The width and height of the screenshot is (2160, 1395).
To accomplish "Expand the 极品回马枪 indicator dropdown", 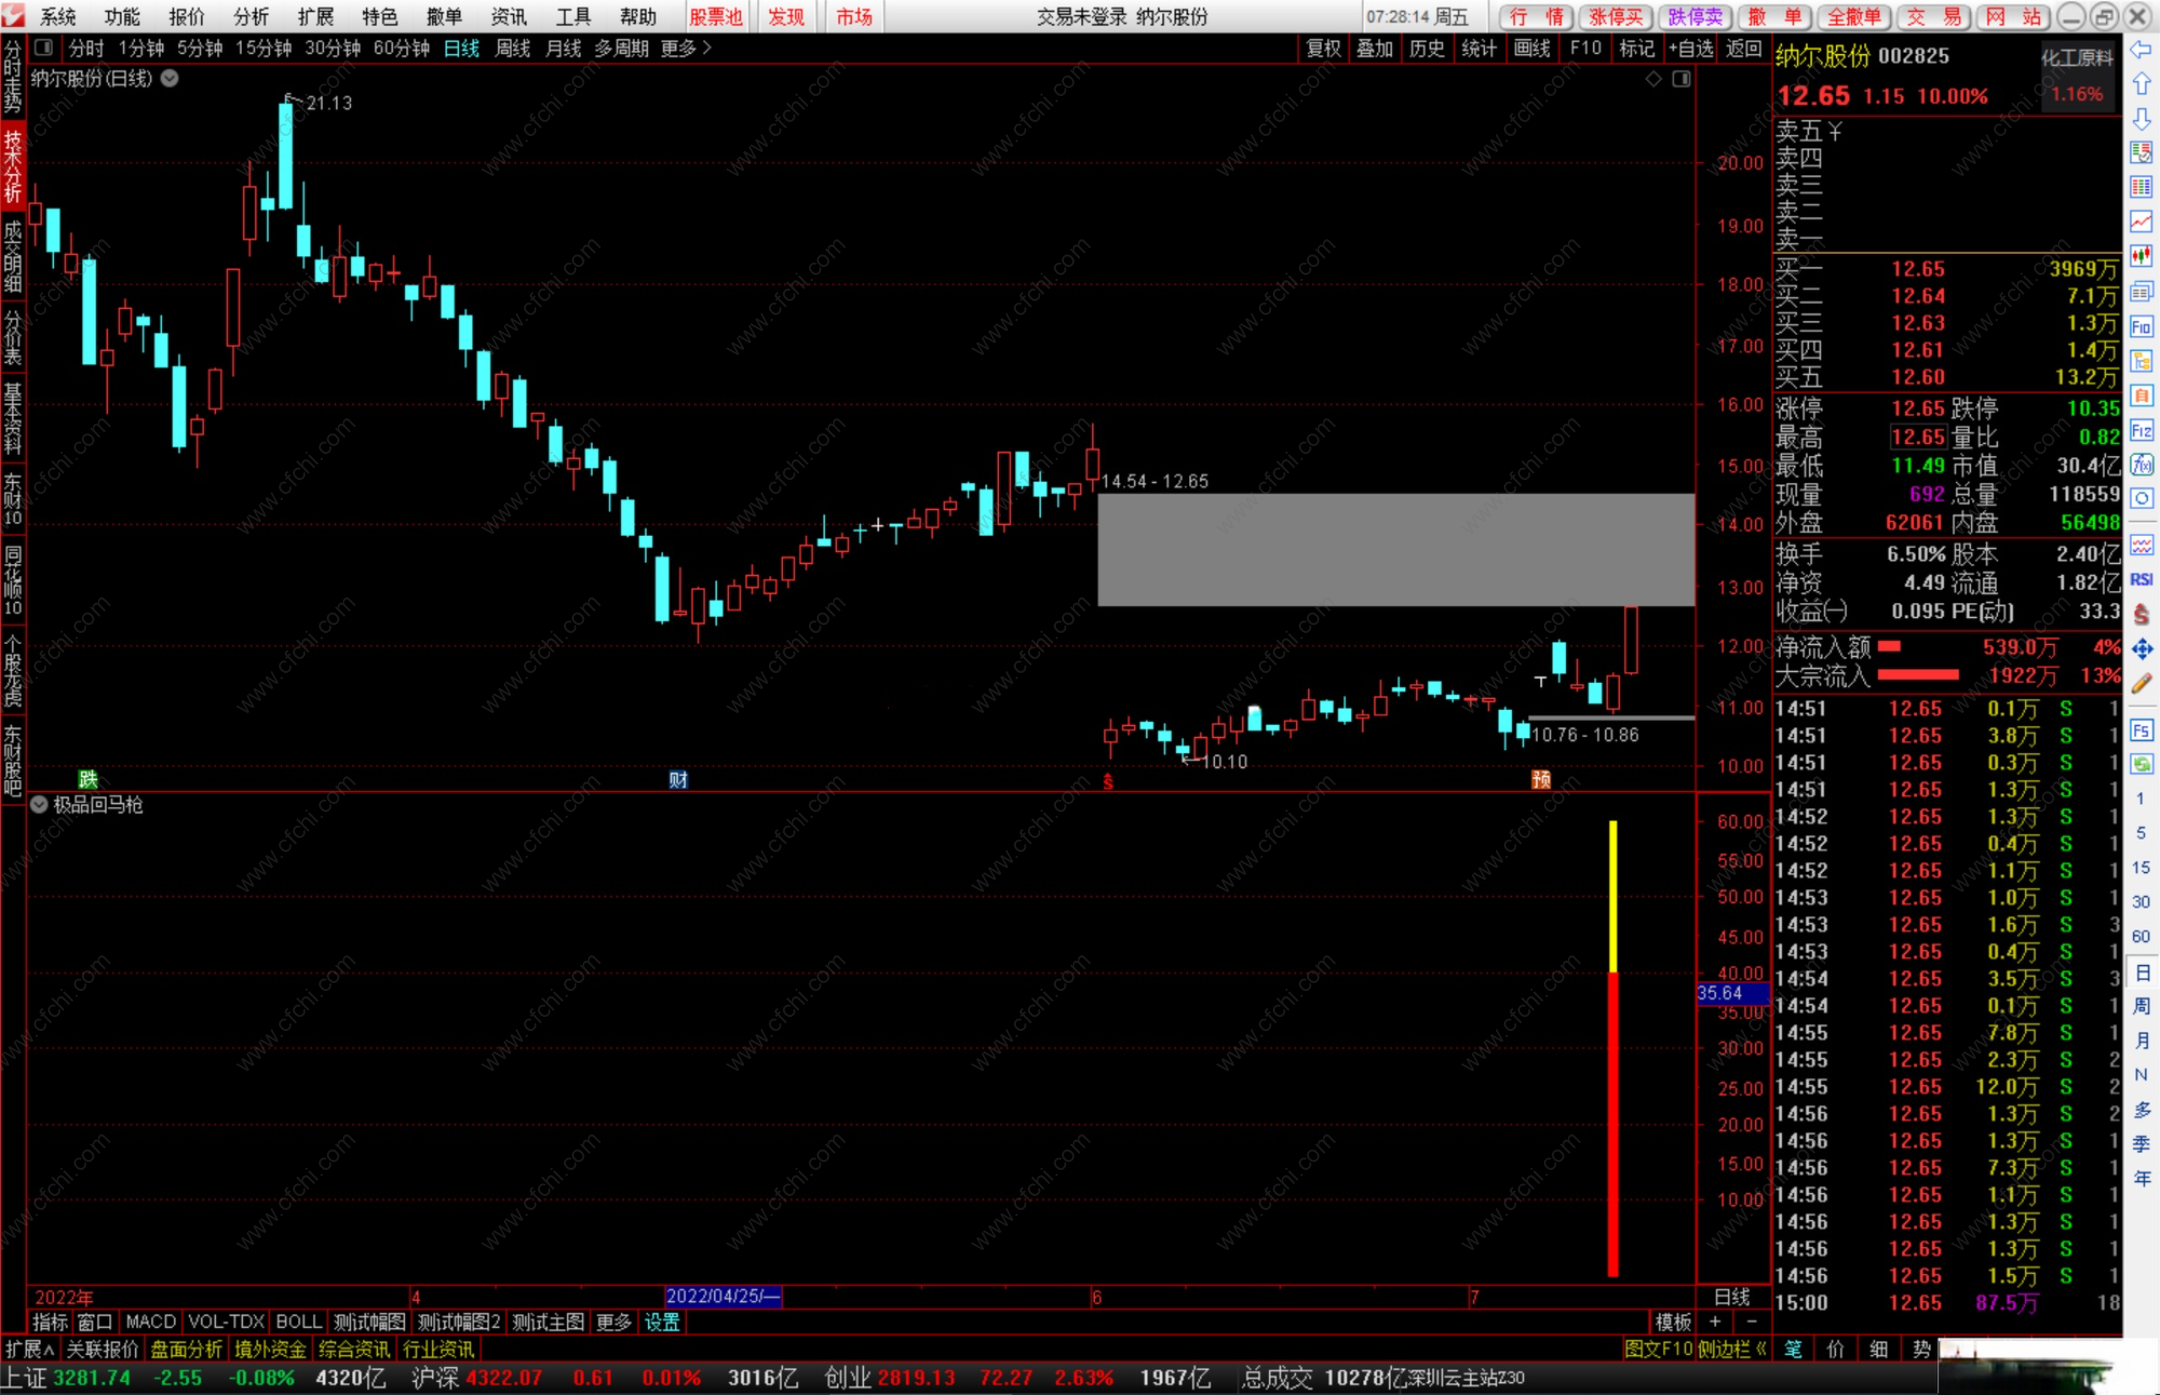I will tap(39, 805).
